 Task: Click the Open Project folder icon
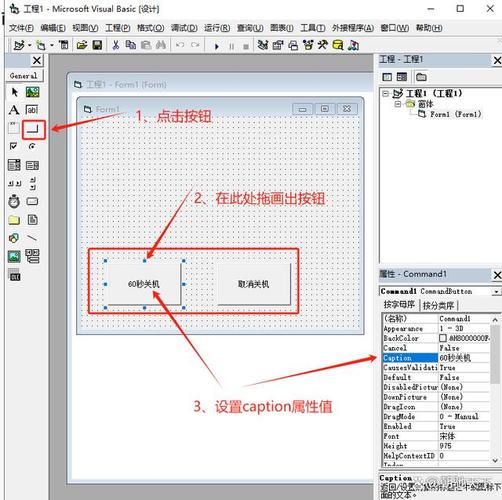(x=82, y=45)
